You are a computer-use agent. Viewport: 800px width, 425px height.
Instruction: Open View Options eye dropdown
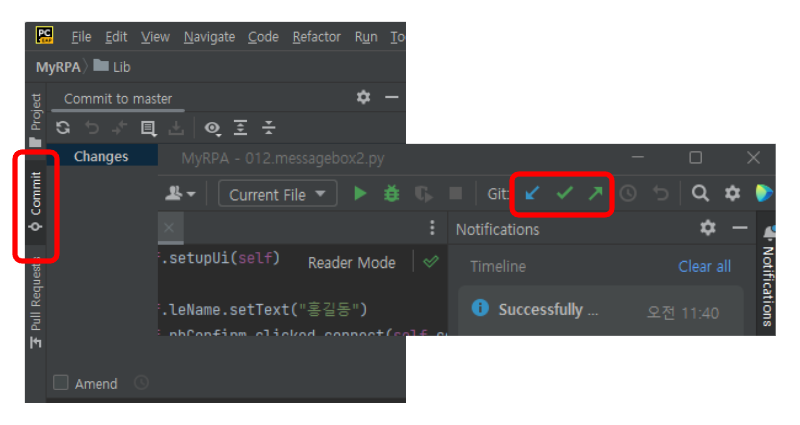[x=212, y=128]
